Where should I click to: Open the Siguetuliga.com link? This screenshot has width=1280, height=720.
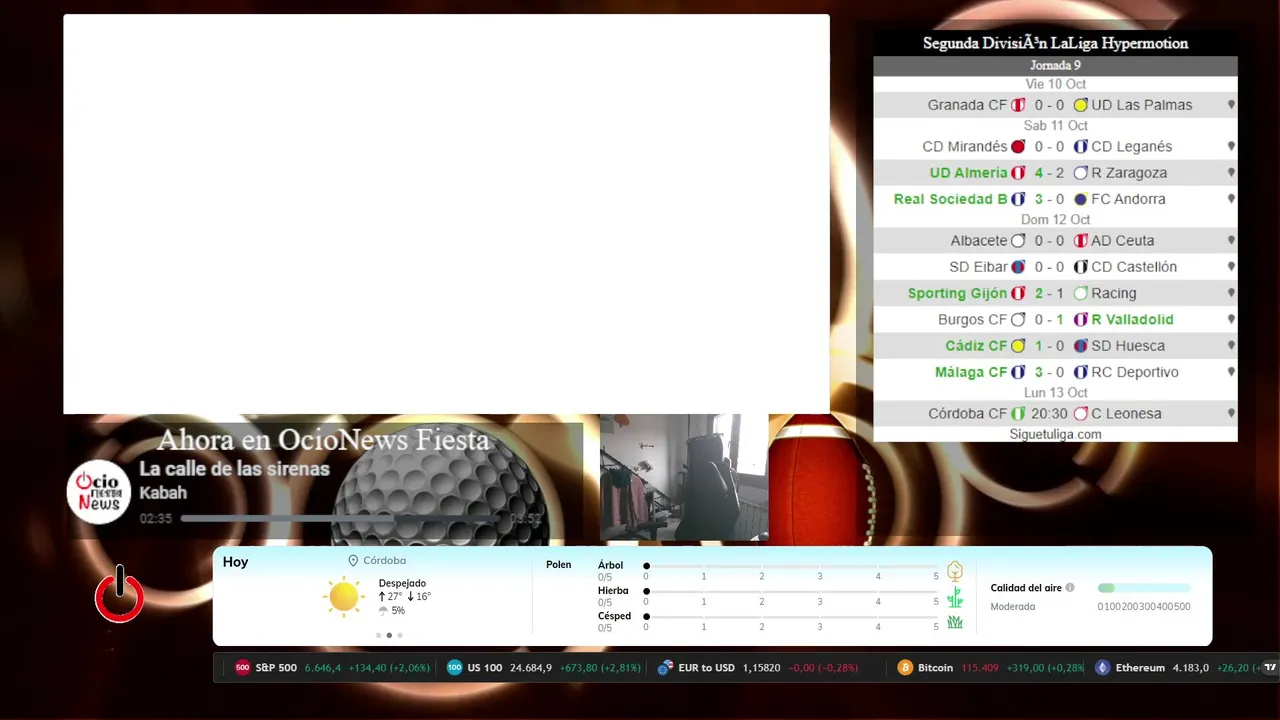pos(1055,434)
